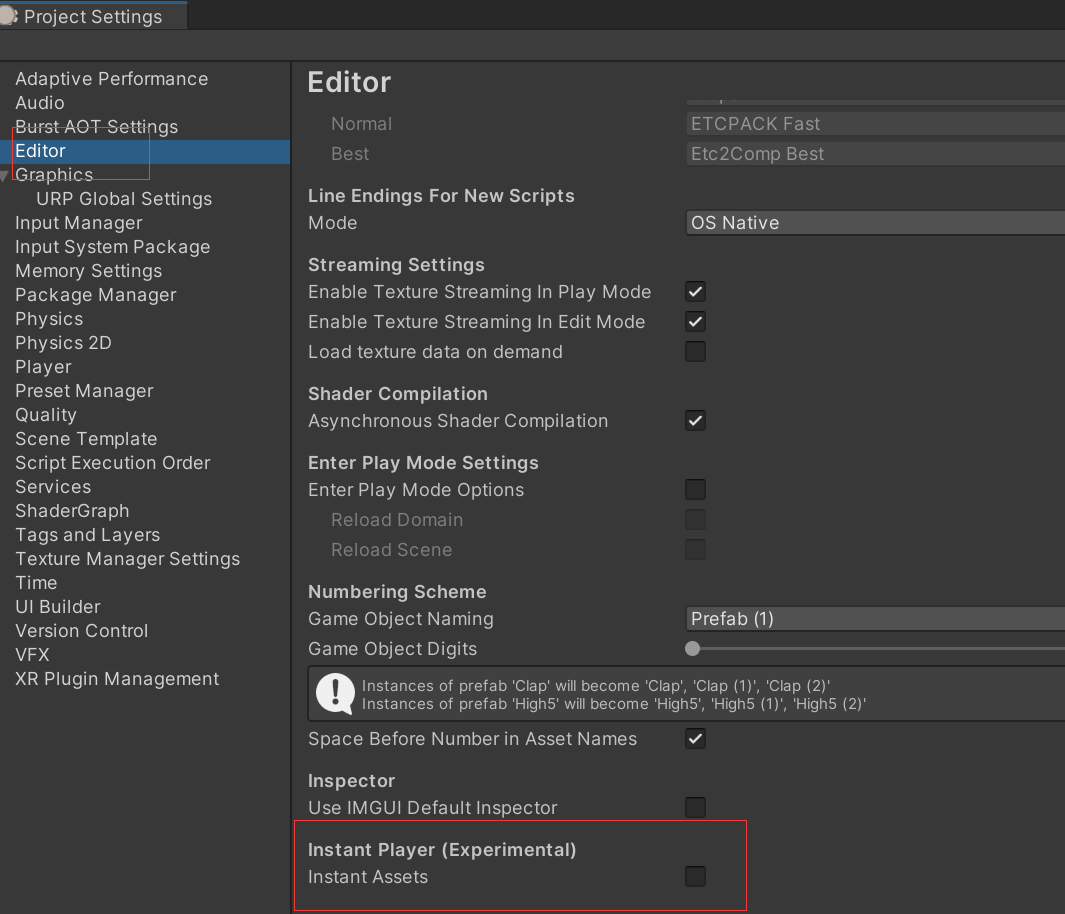Disable Texture Streaming In Play Mode checkbox
This screenshot has height=914, width=1065.
[x=695, y=292]
